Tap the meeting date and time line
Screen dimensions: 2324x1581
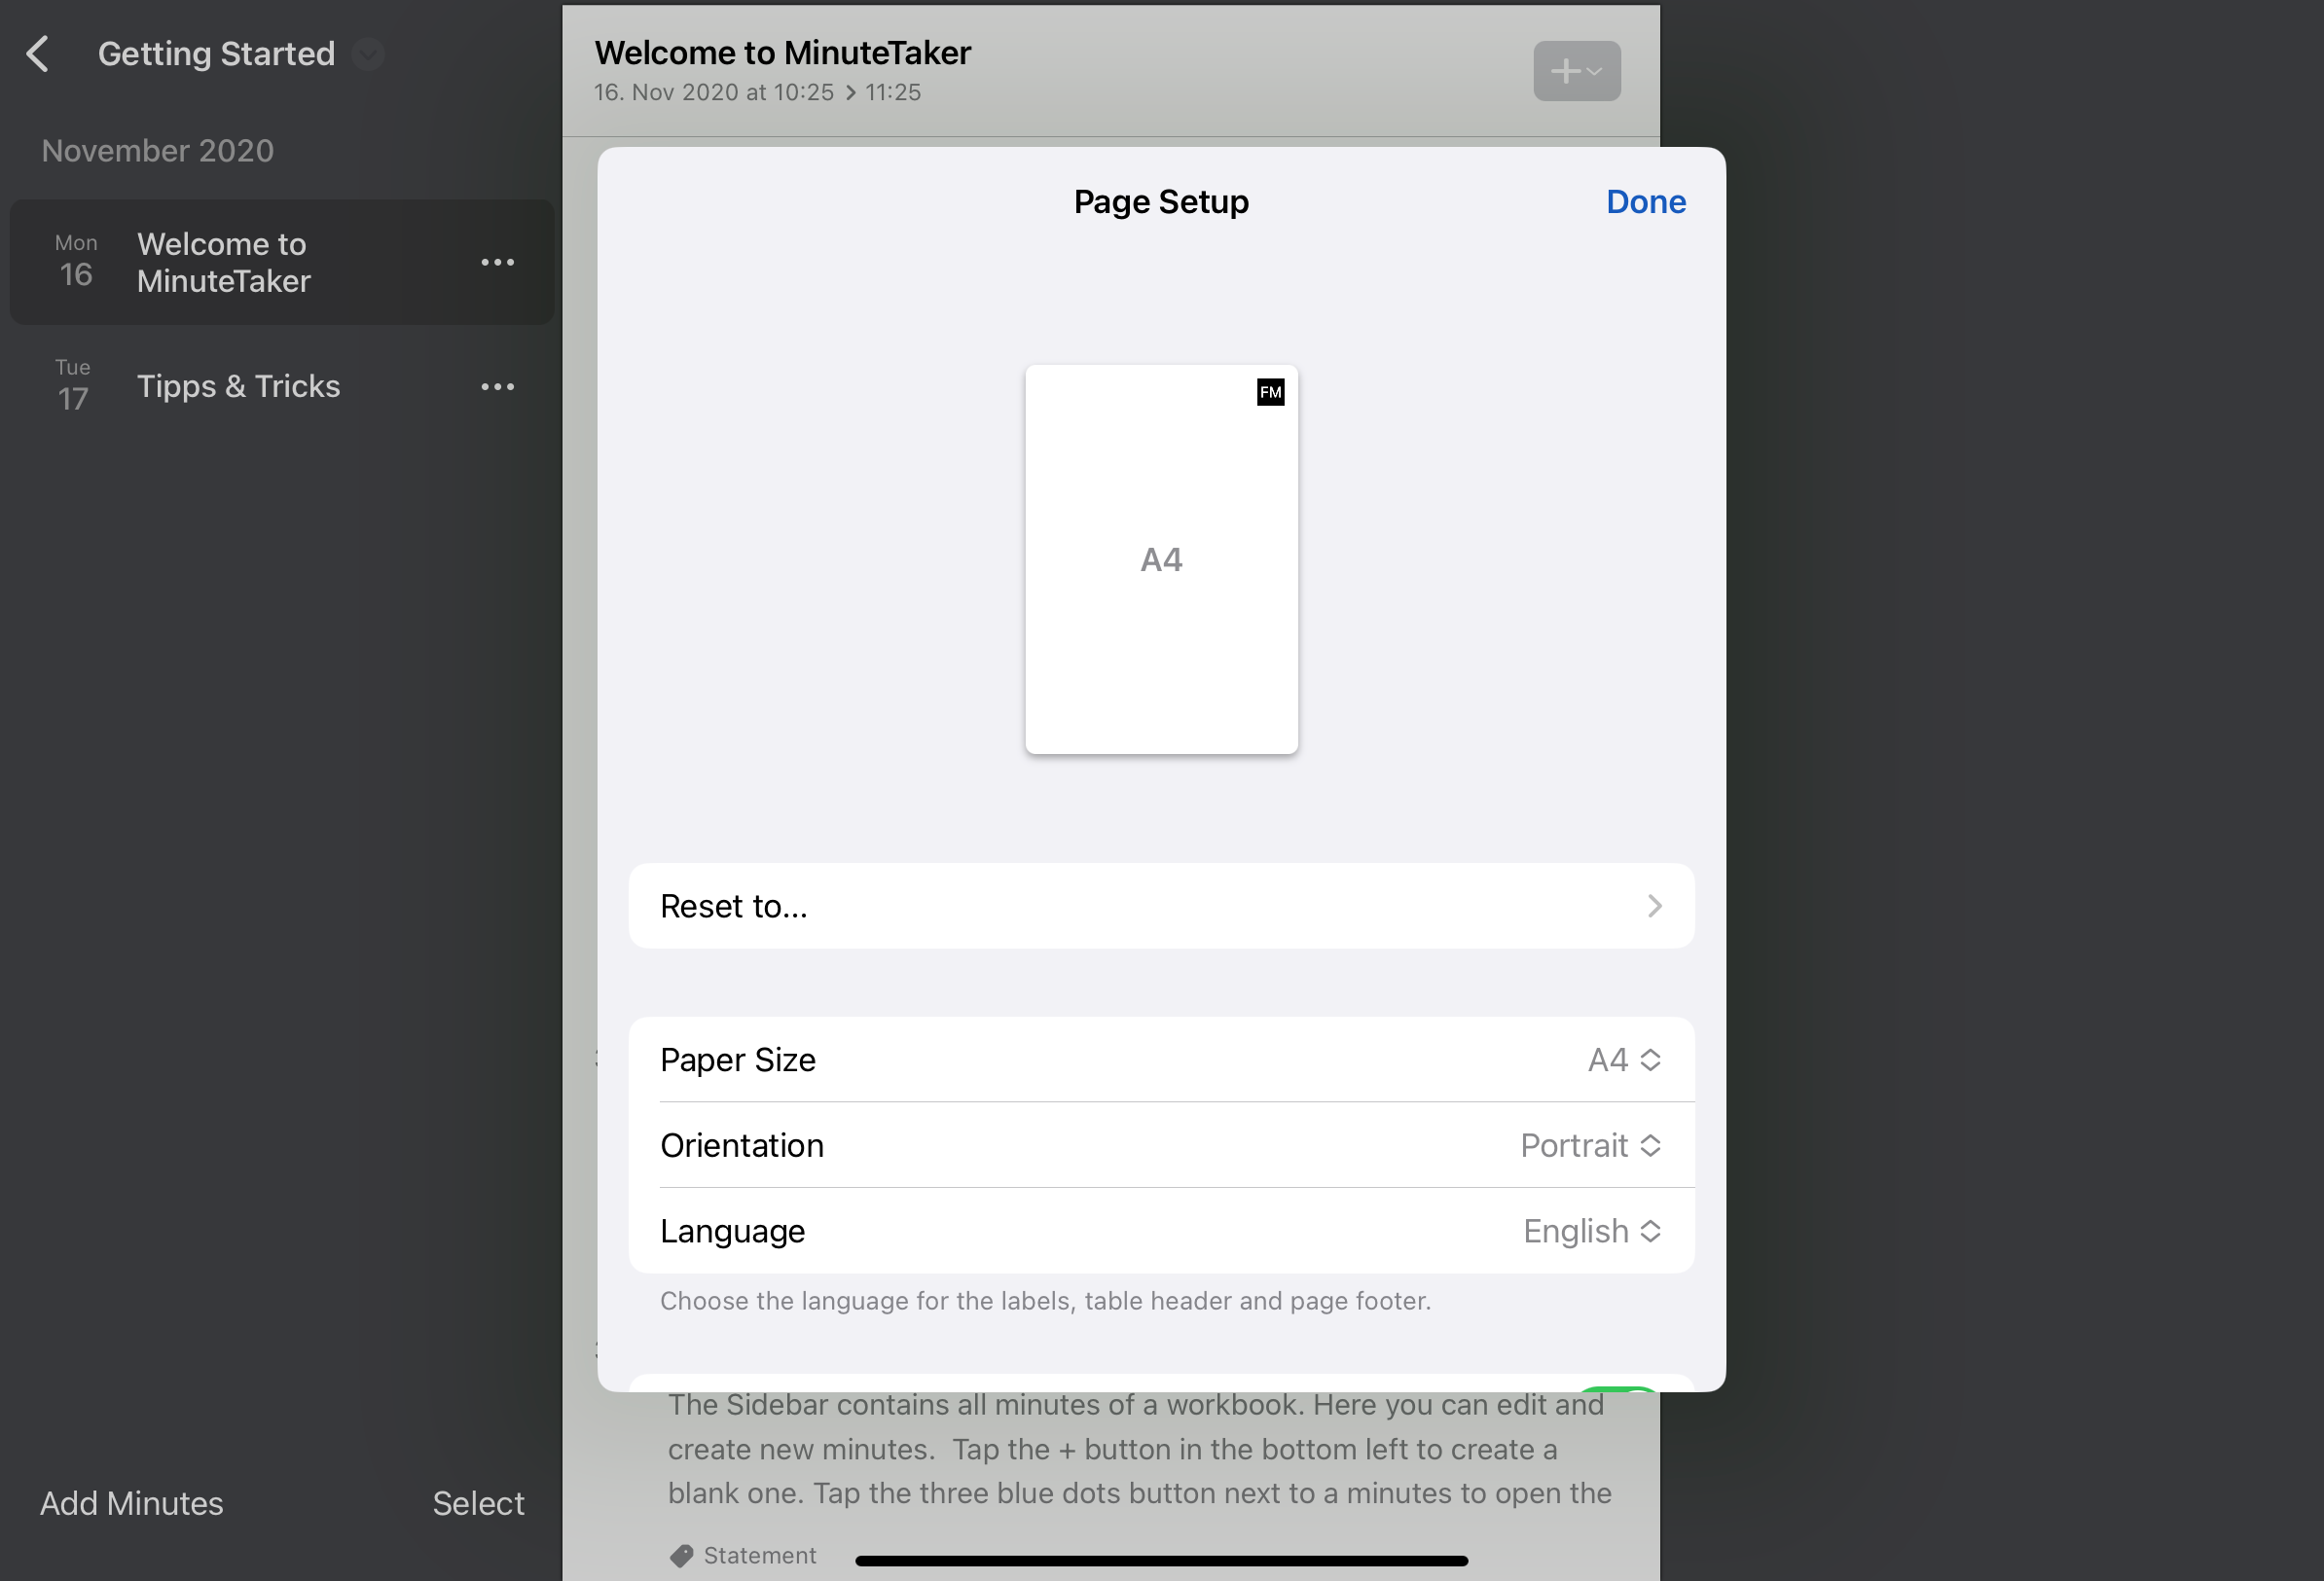757,92
